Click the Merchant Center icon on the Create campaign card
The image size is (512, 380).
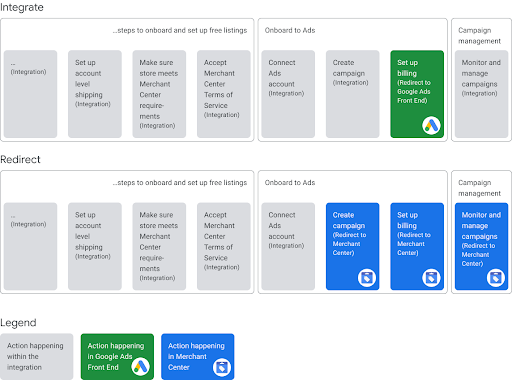[x=367, y=278]
